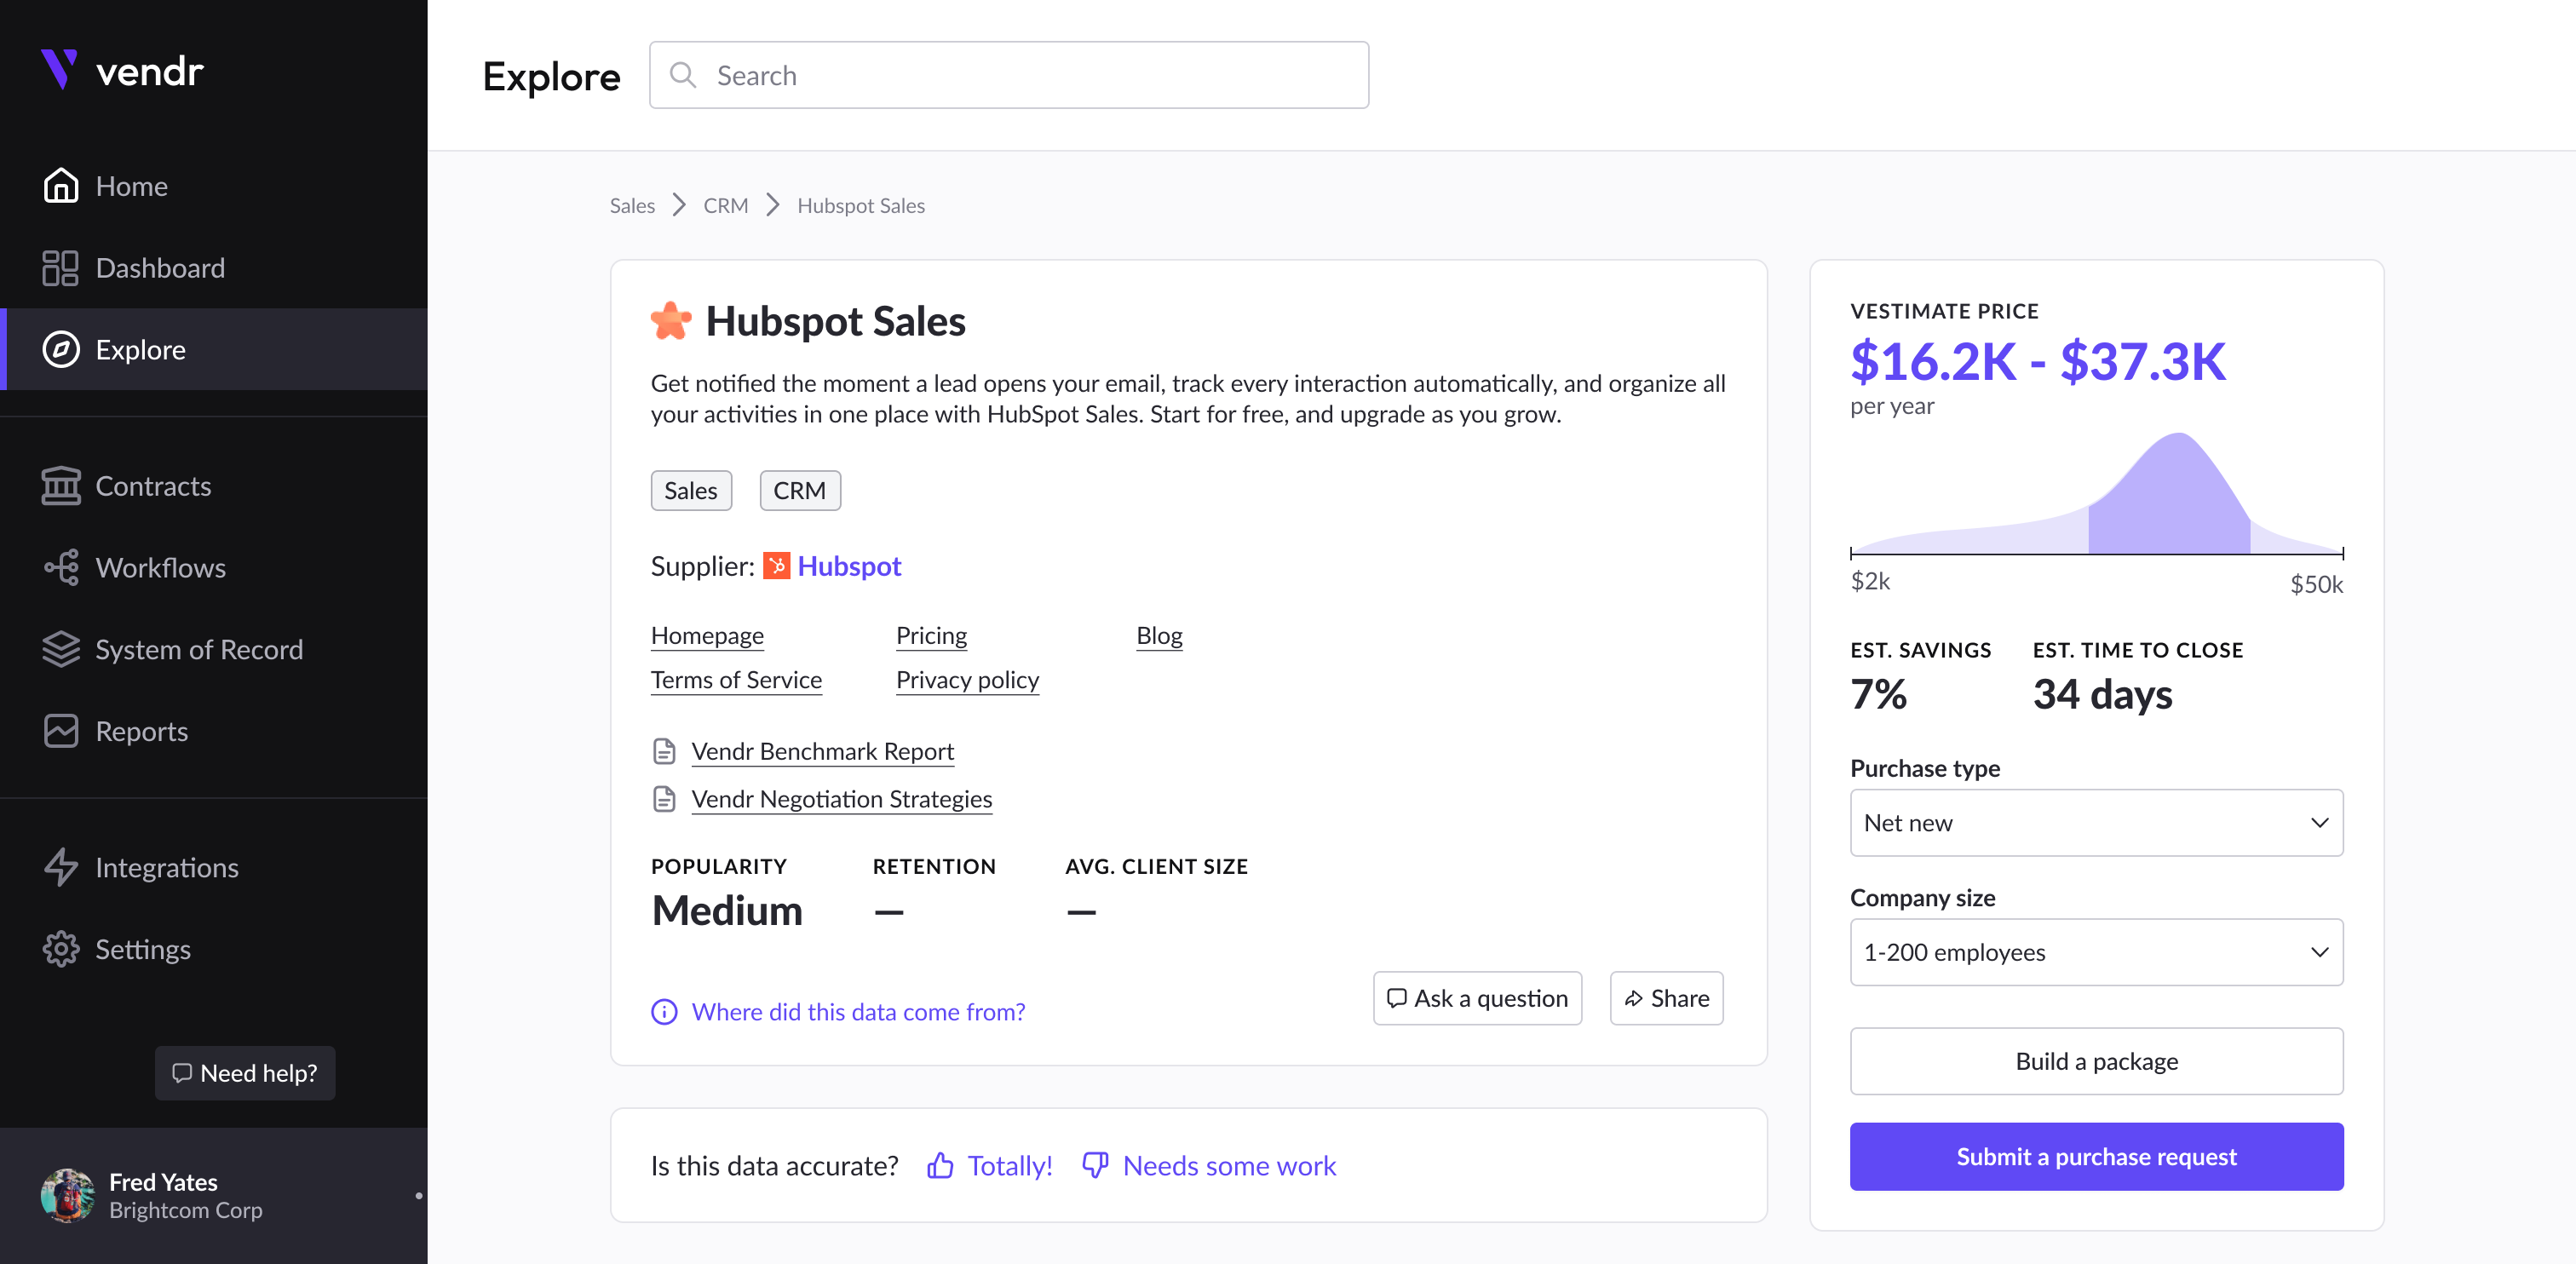Click the Vendr logo icon
This screenshot has width=2576, height=1264.
click(x=59, y=70)
